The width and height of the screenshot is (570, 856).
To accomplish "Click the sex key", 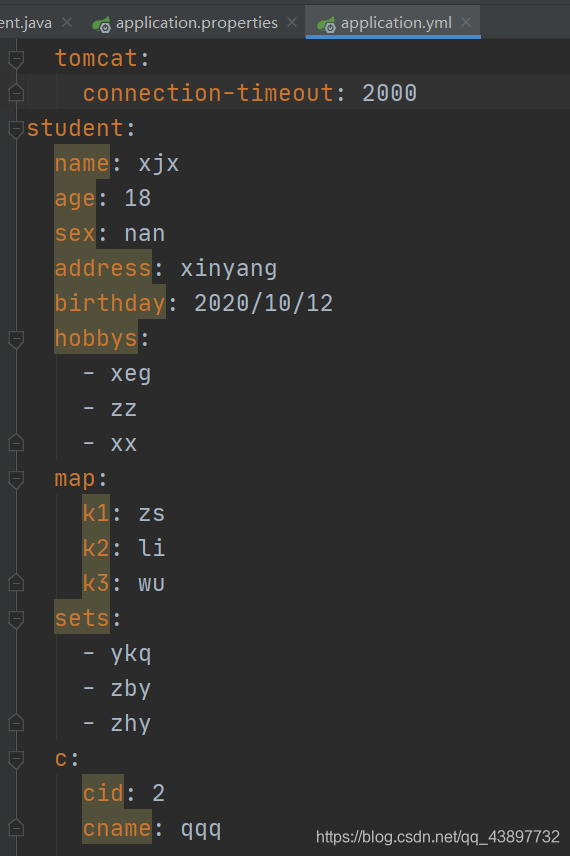I will (75, 233).
